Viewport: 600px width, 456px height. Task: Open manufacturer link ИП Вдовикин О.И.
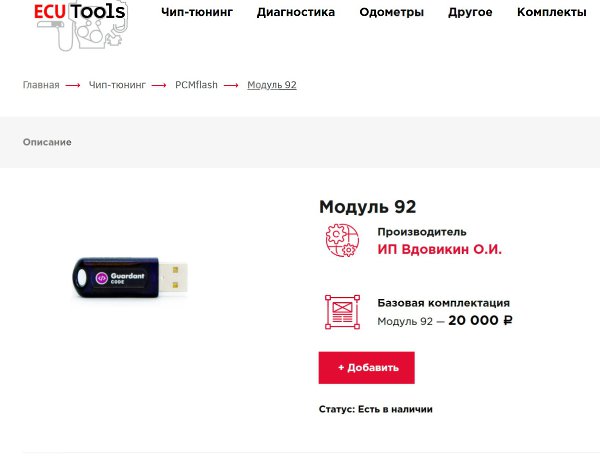[x=439, y=250]
